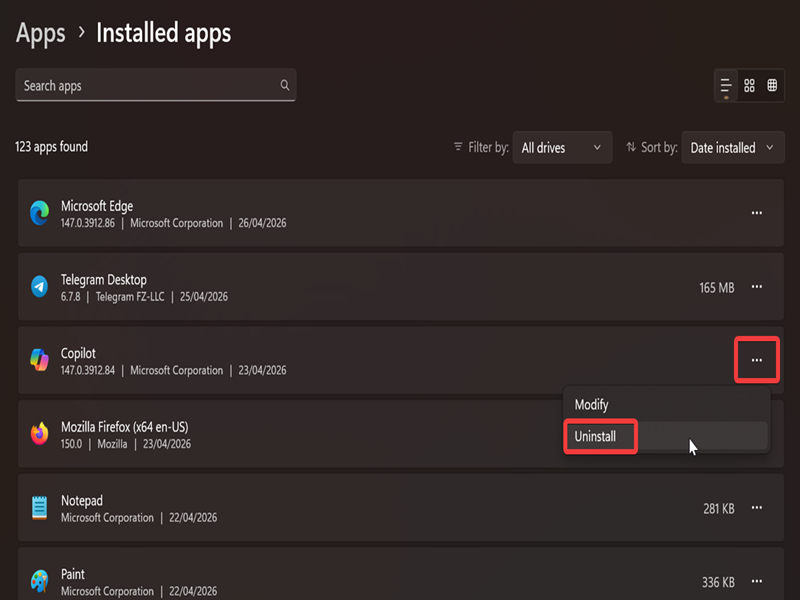Open more options for Telegram Desktop
800x600 pixels.
point(757,287)
